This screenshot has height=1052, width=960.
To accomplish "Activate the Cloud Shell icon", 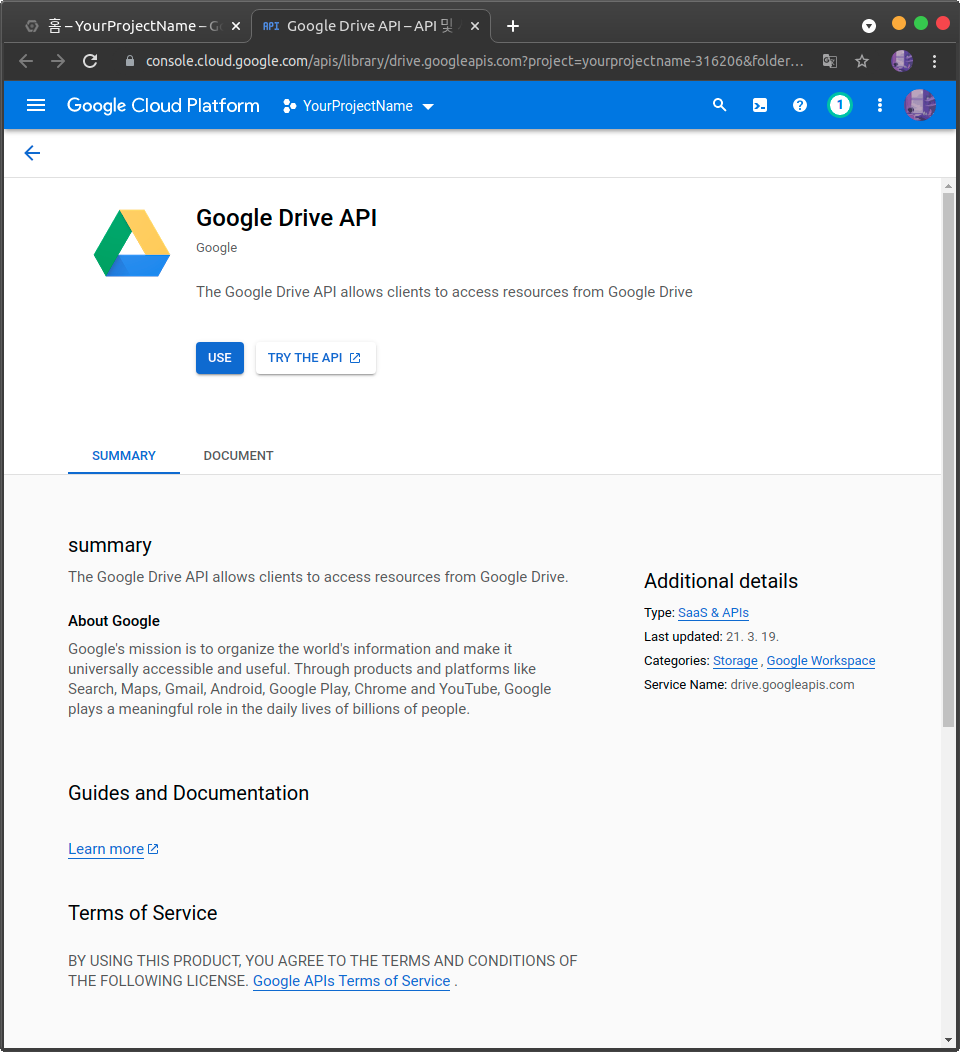I will [759, 105].
